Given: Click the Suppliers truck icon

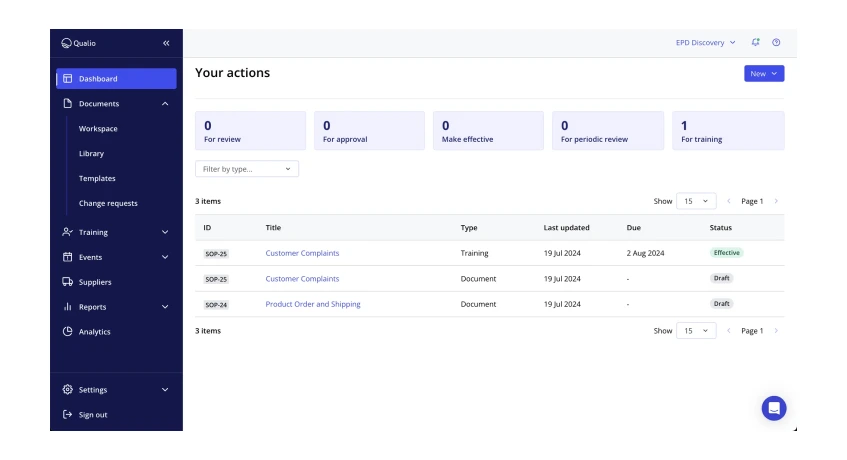Looking at the screenshot, I should (x=68, y=282).
